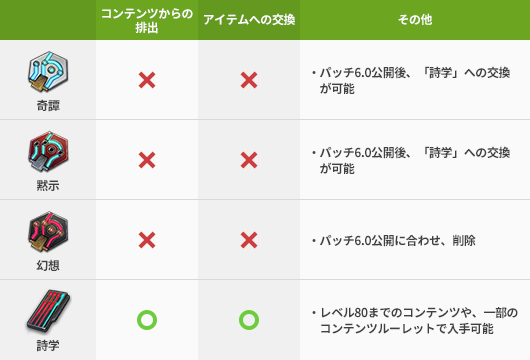Select the コンテンツからの排出 column header
The height and width of the screenshot is (360, 530).
click(147, 20)
